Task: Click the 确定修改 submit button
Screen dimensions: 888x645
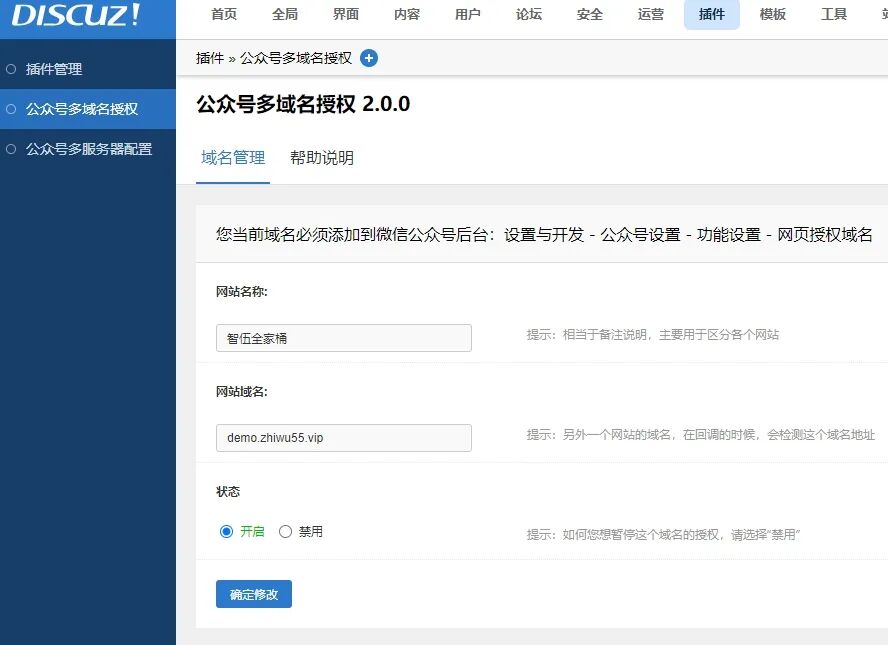Action: 253,593
